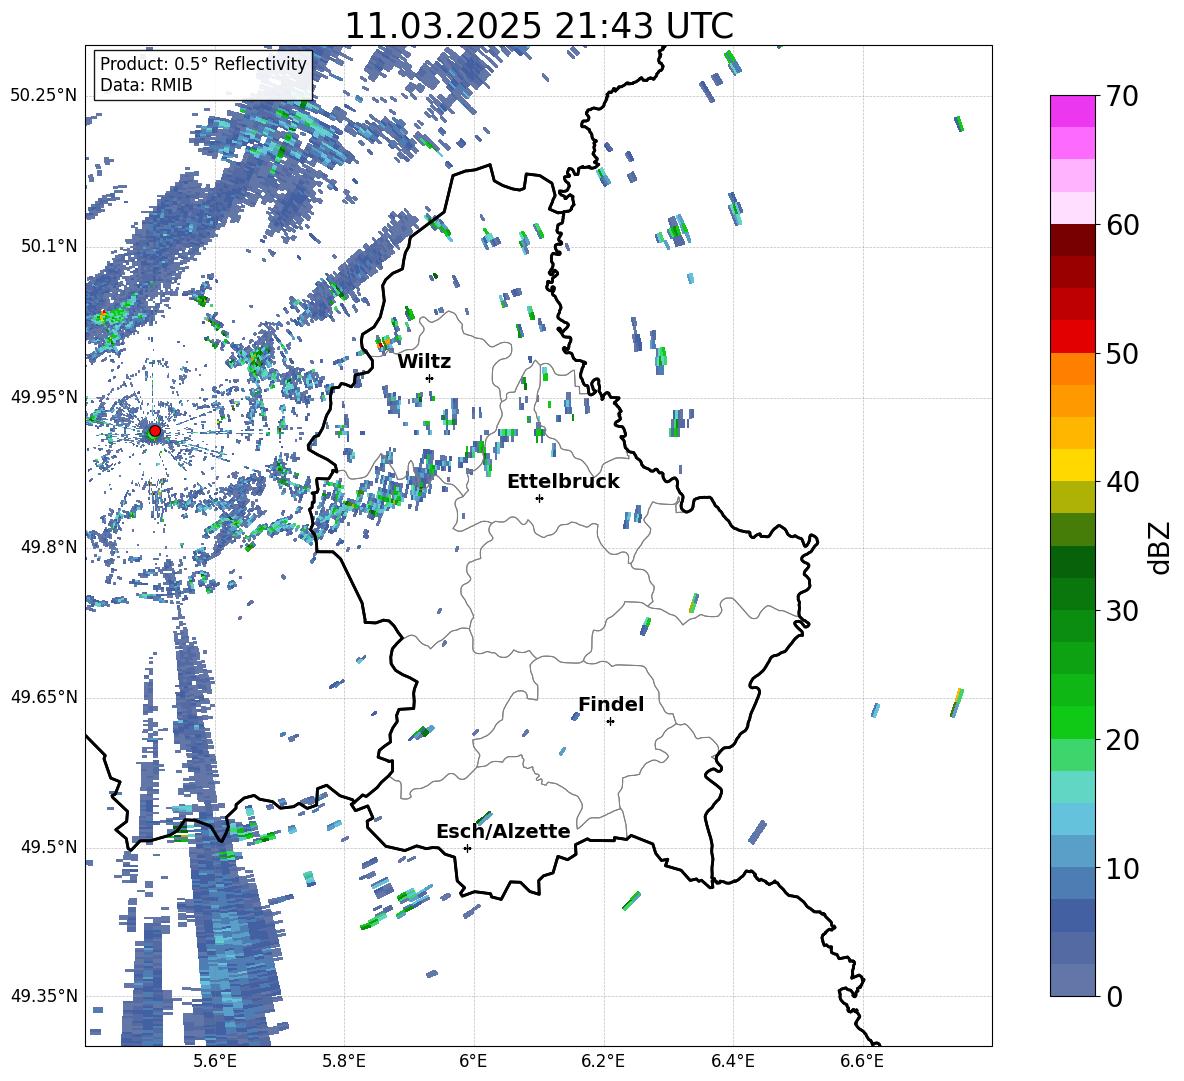
Task: Click the Wiltz station cross marker
Action: coord(430,378)
